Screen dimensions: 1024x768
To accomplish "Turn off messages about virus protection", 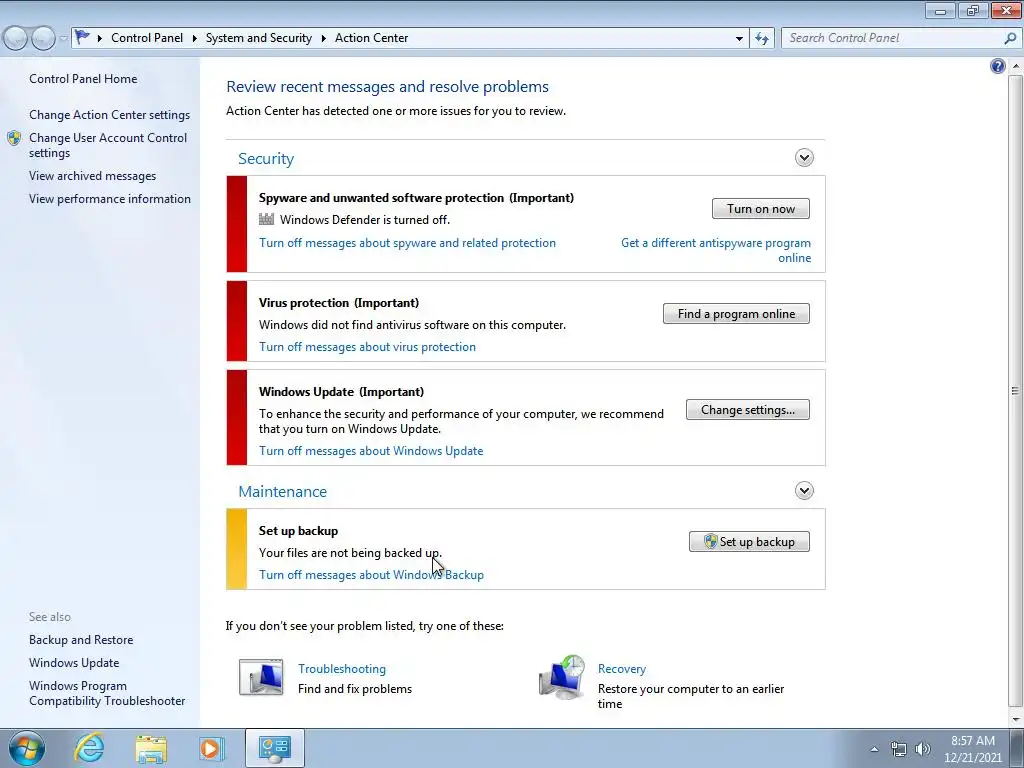I will 367,347.
